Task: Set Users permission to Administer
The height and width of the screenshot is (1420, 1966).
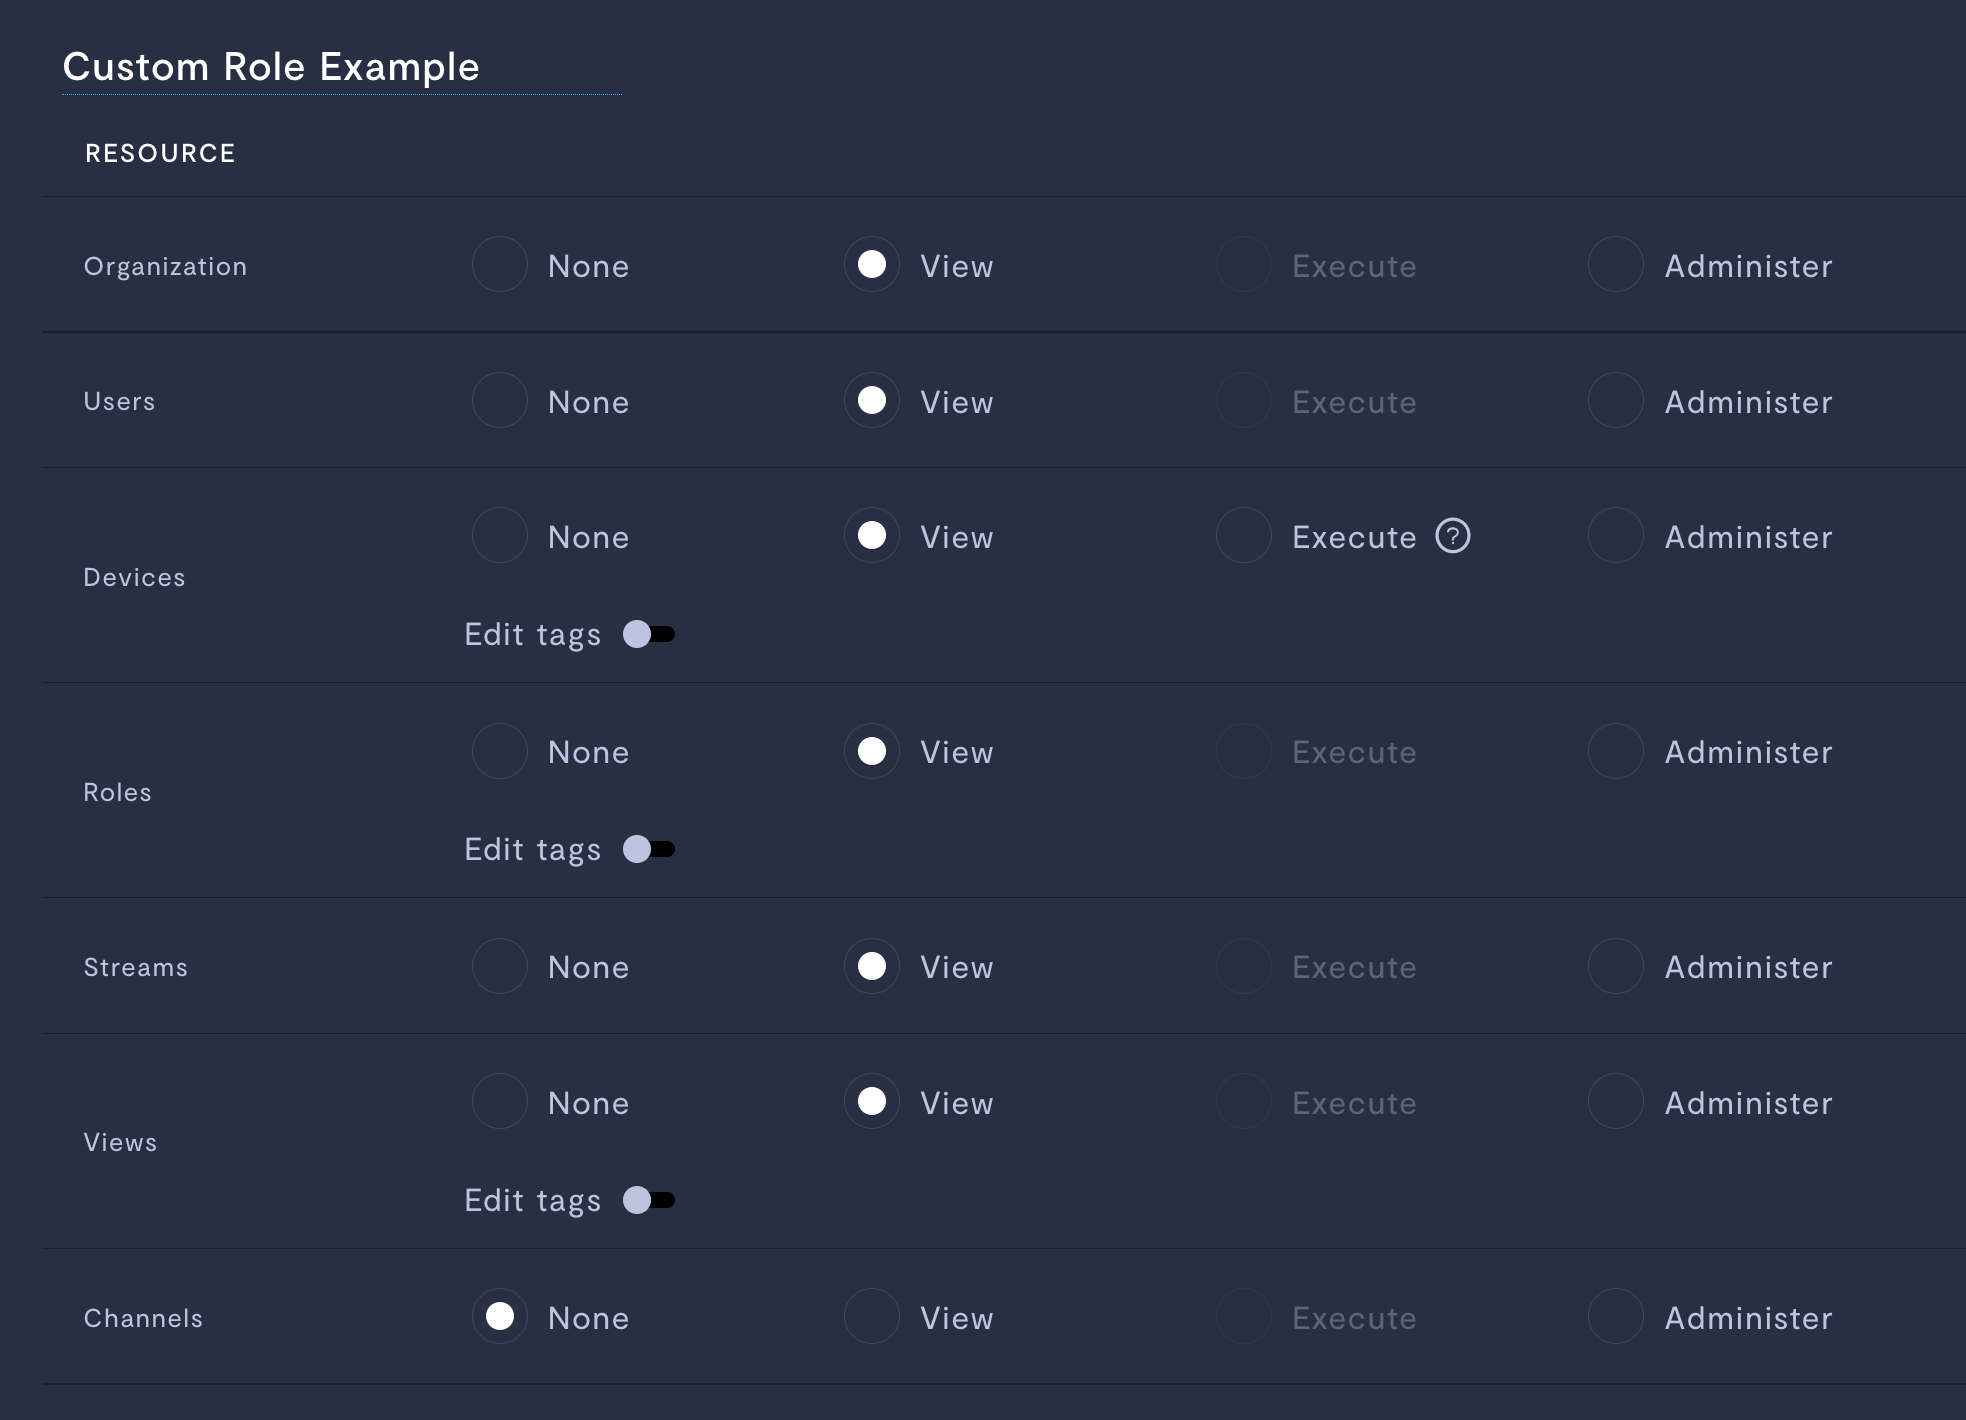Action: (1616, 401)
